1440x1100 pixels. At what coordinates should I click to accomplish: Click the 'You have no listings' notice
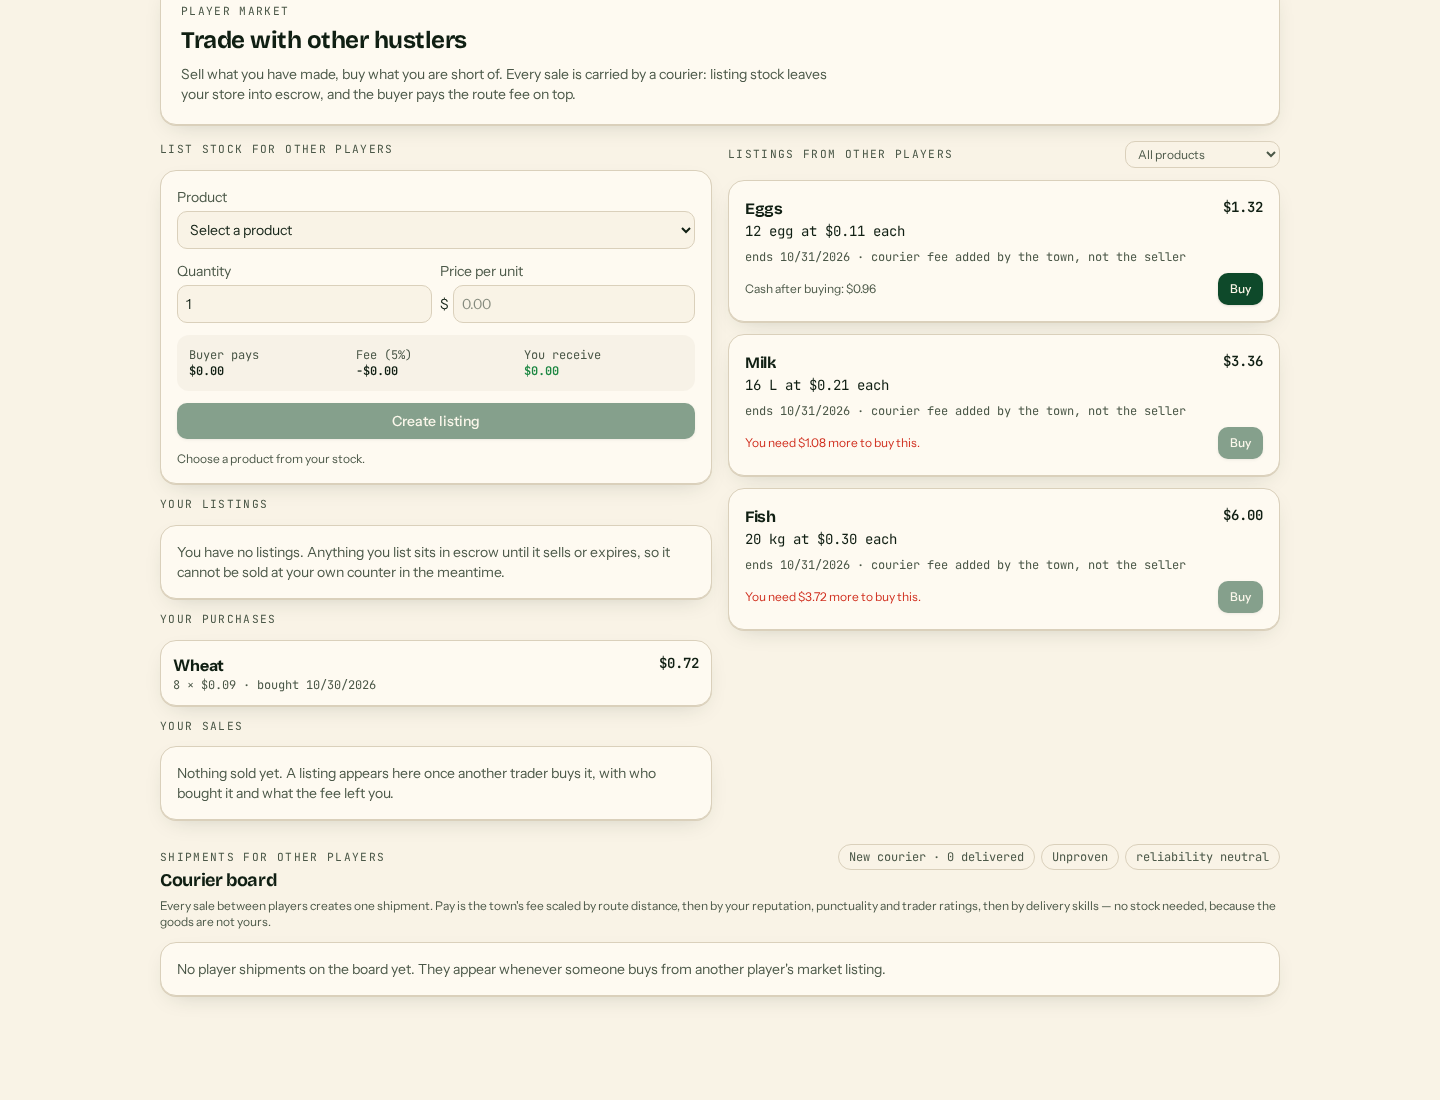pyautogui.click(x=436, y=562)
